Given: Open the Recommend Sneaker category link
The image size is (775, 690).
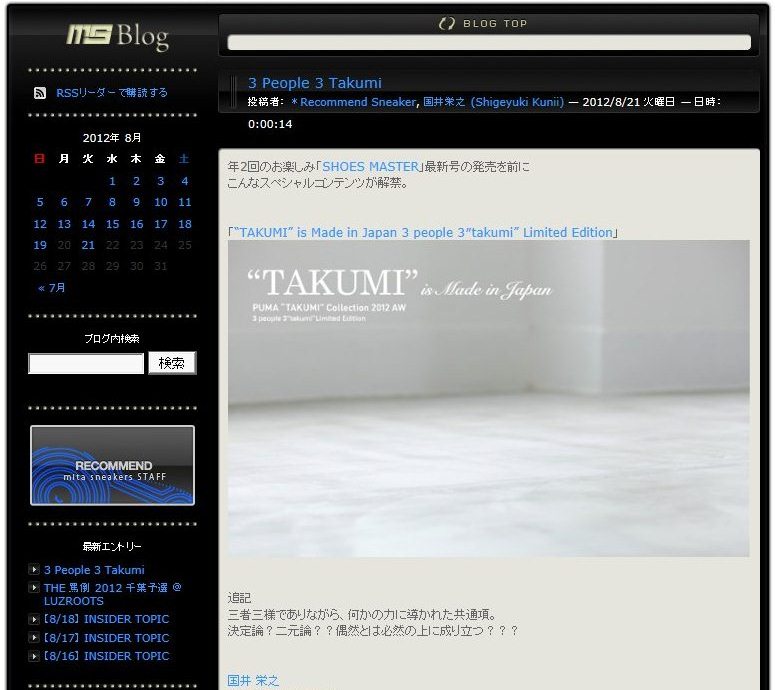Looking at the screenshot, I should 354,102.
